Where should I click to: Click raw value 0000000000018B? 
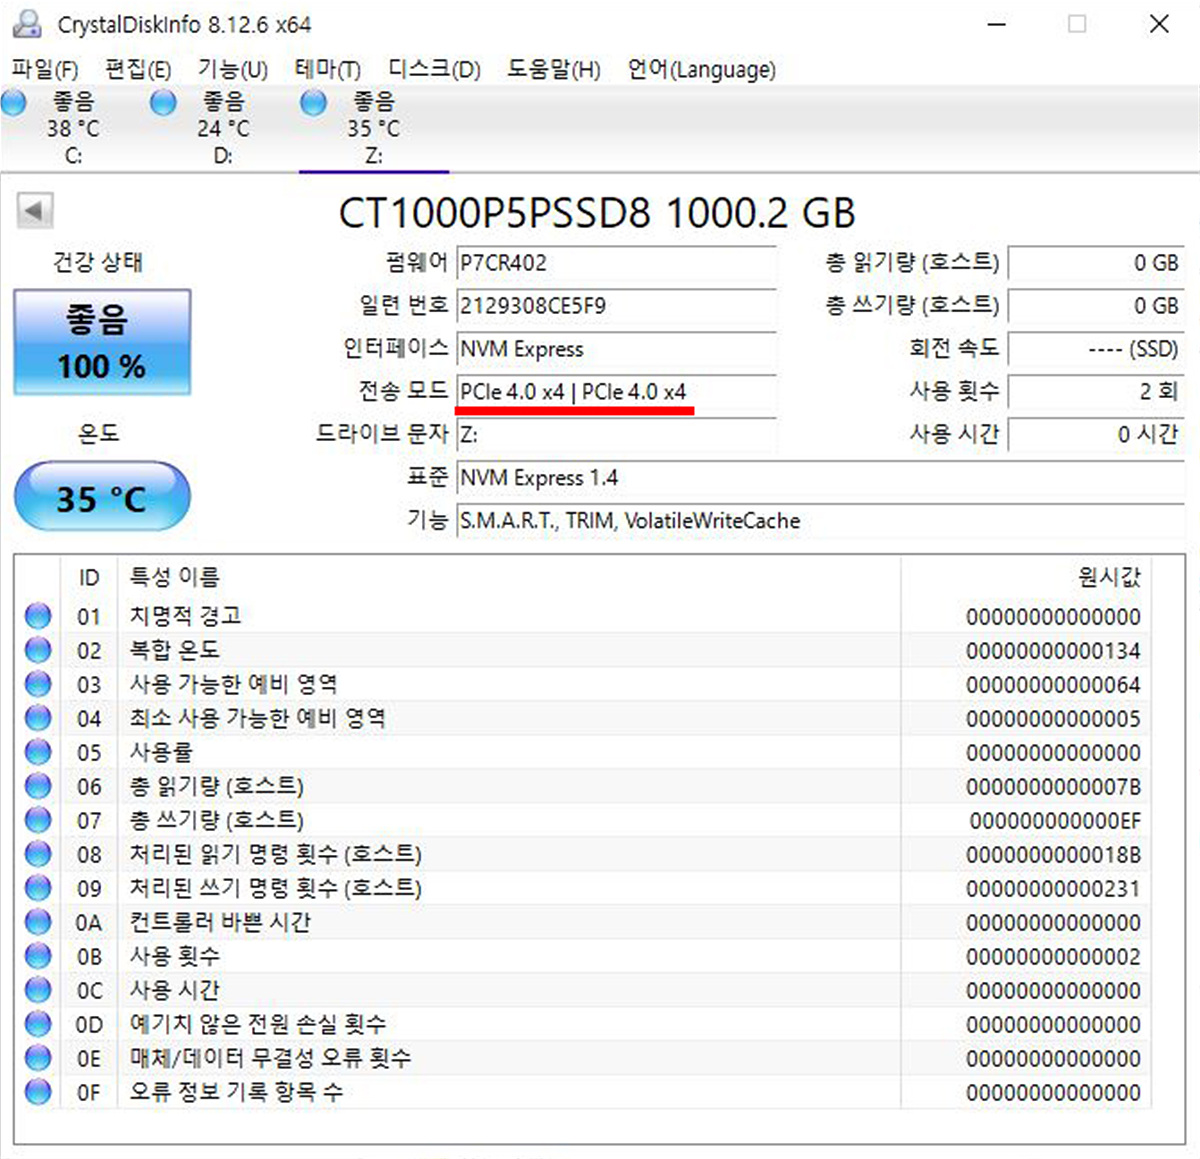click(x=1053, y=855)
